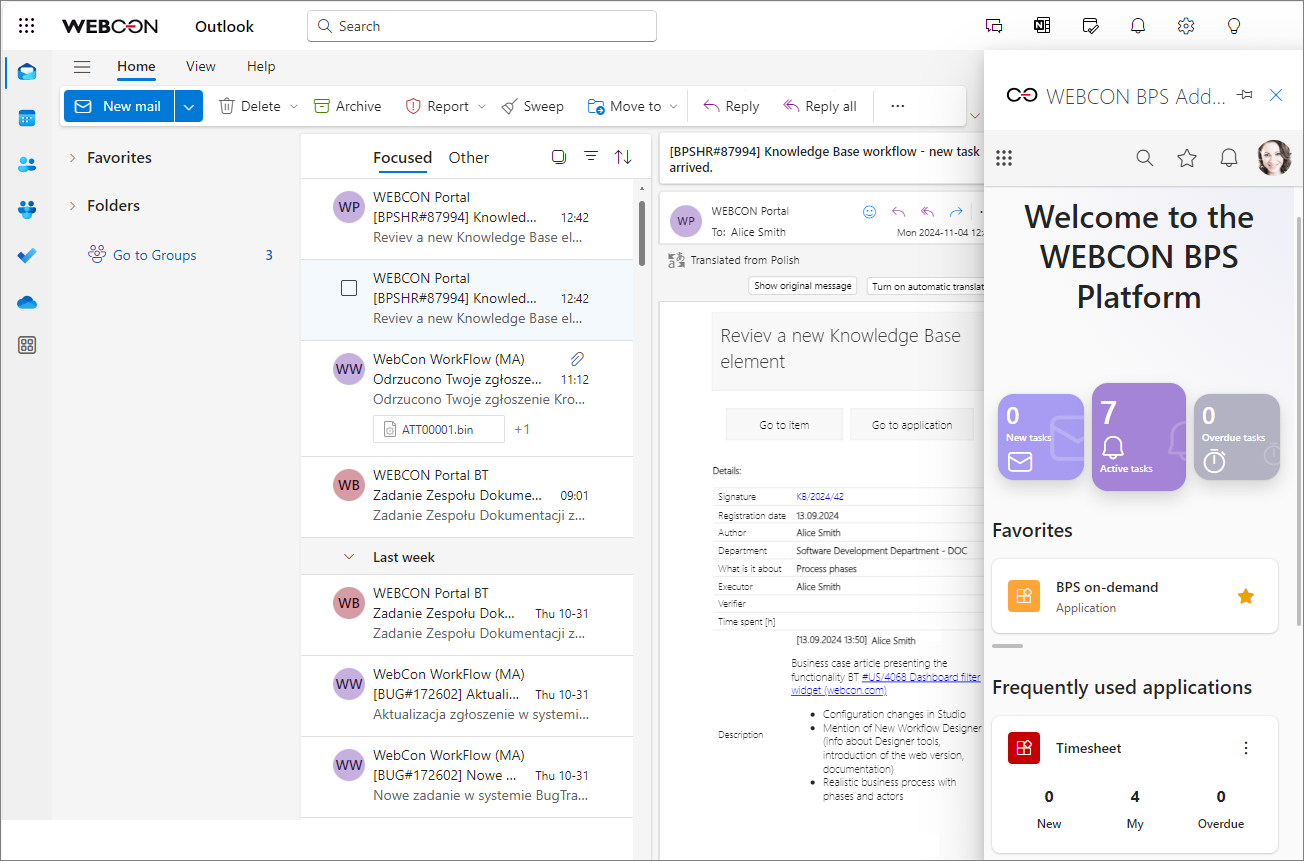
Task: Open the app launcher grid in Outlook
Action: click(27, 26)
